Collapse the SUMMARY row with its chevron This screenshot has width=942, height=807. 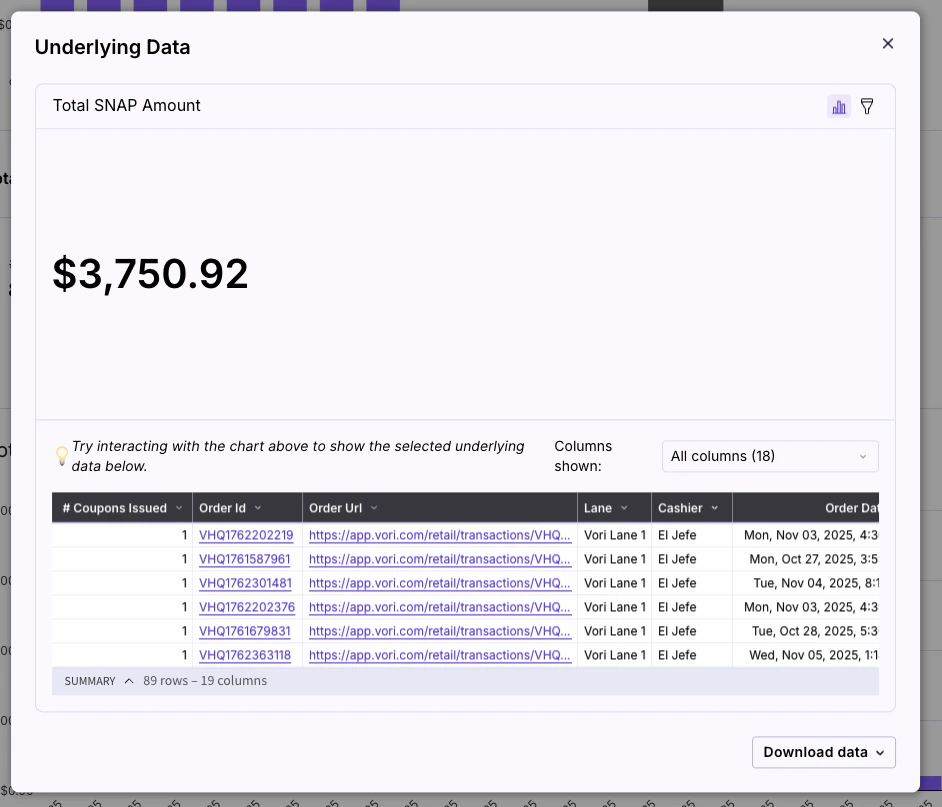click(x=129, y=680)
